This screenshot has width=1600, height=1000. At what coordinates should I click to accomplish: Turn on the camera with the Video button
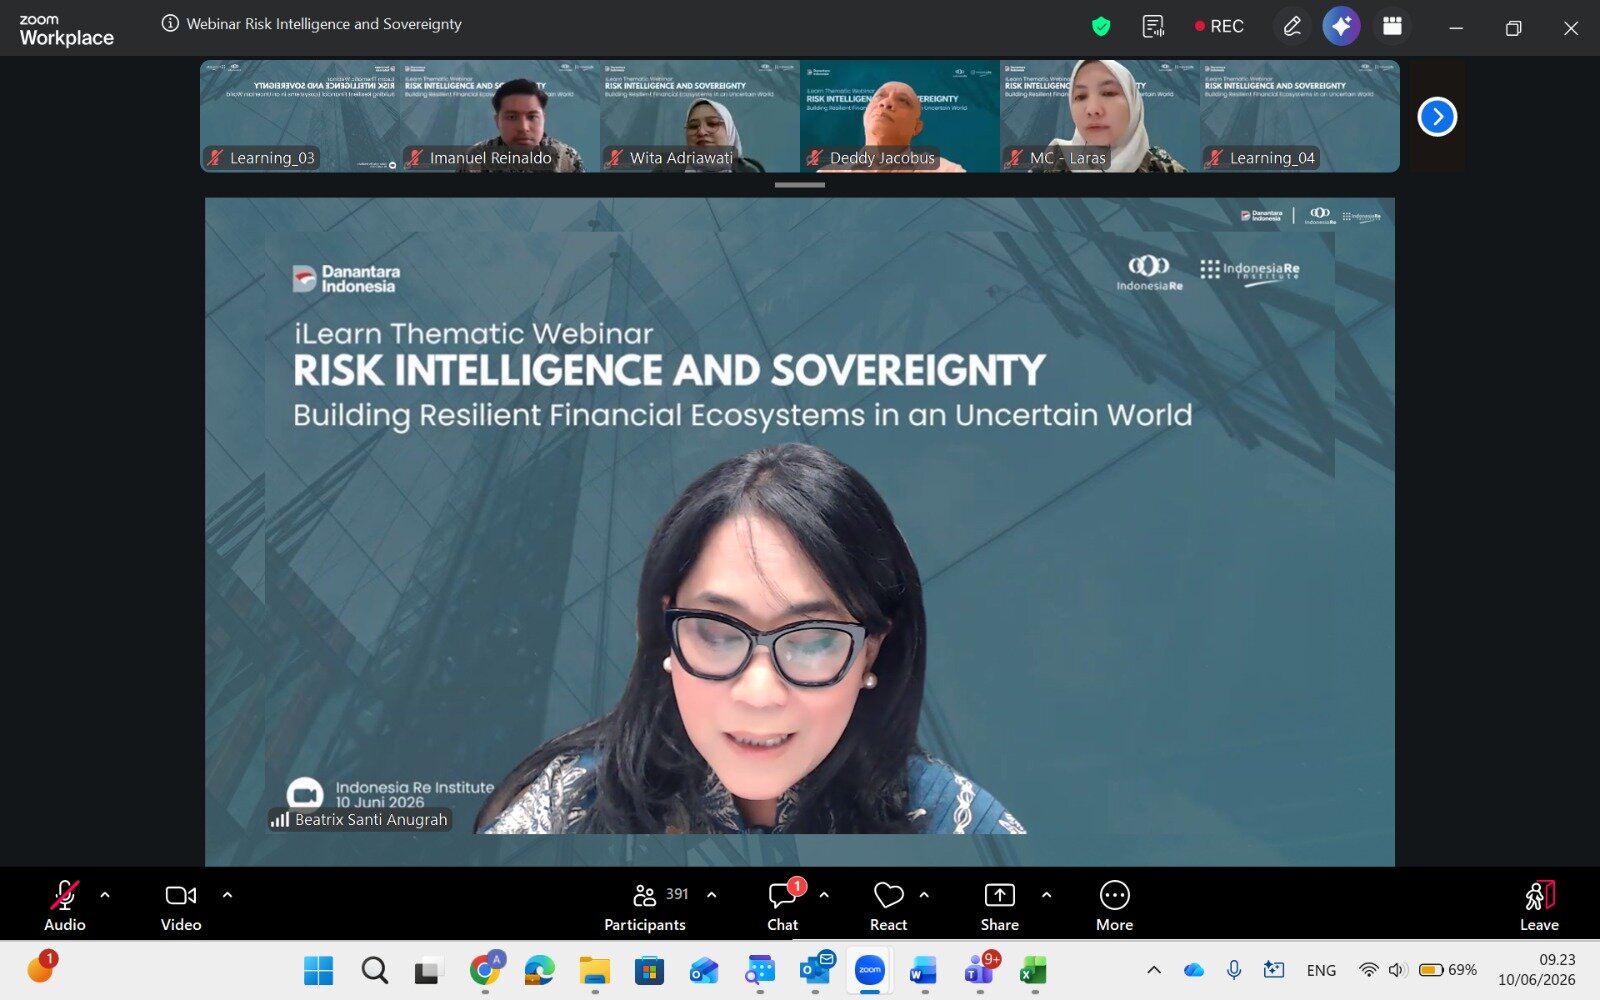(181, 905)
